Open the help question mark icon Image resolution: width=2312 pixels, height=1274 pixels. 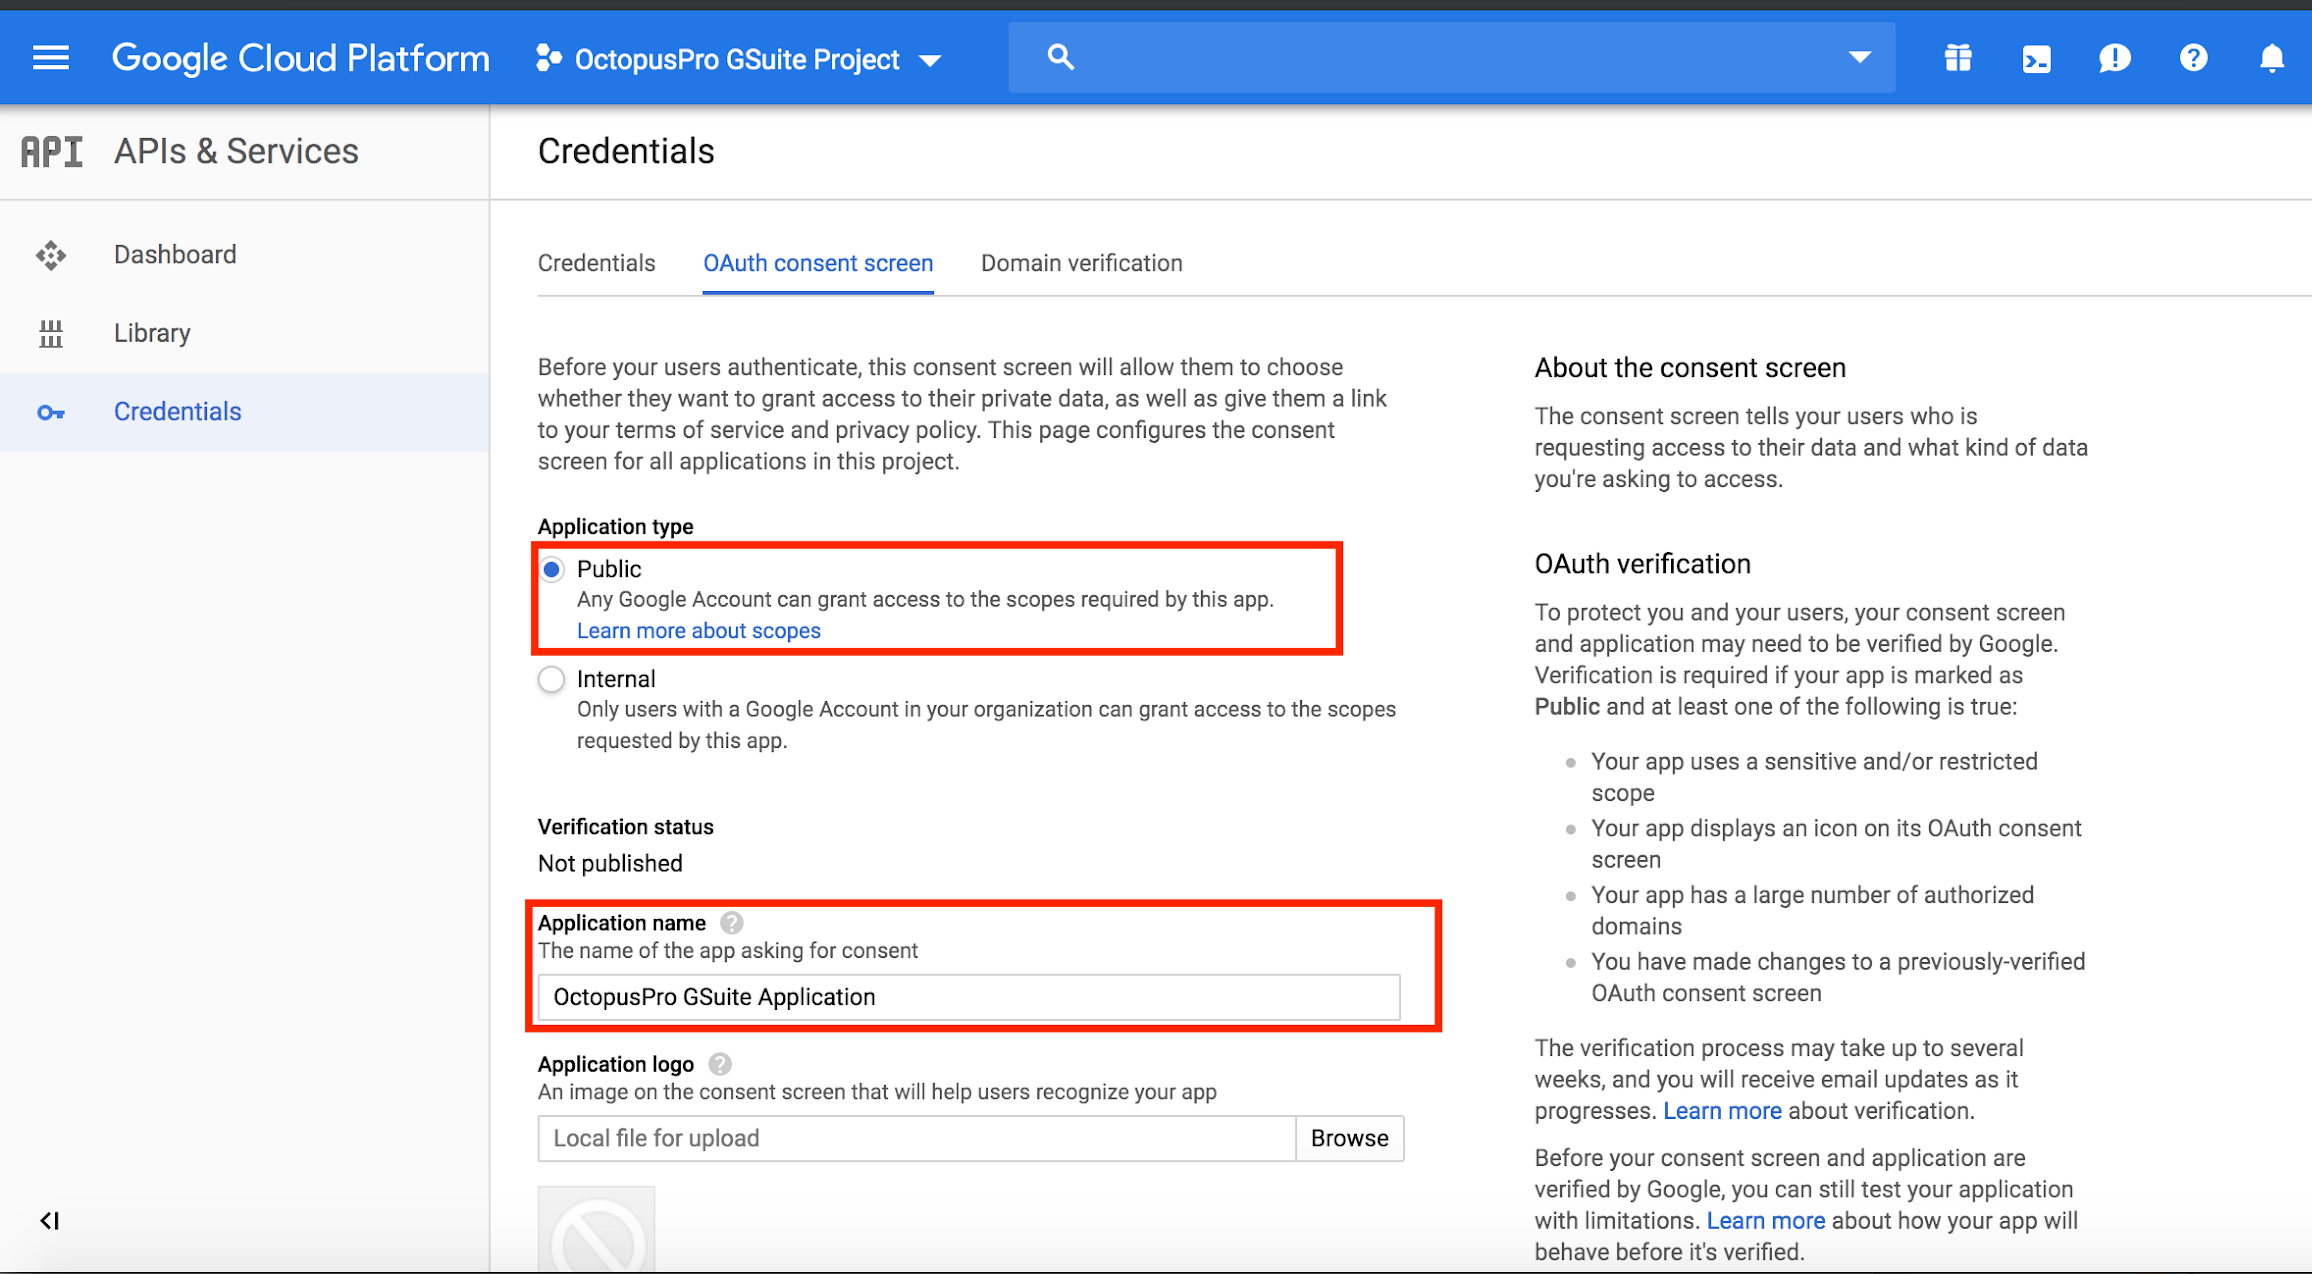[2193, 58]
